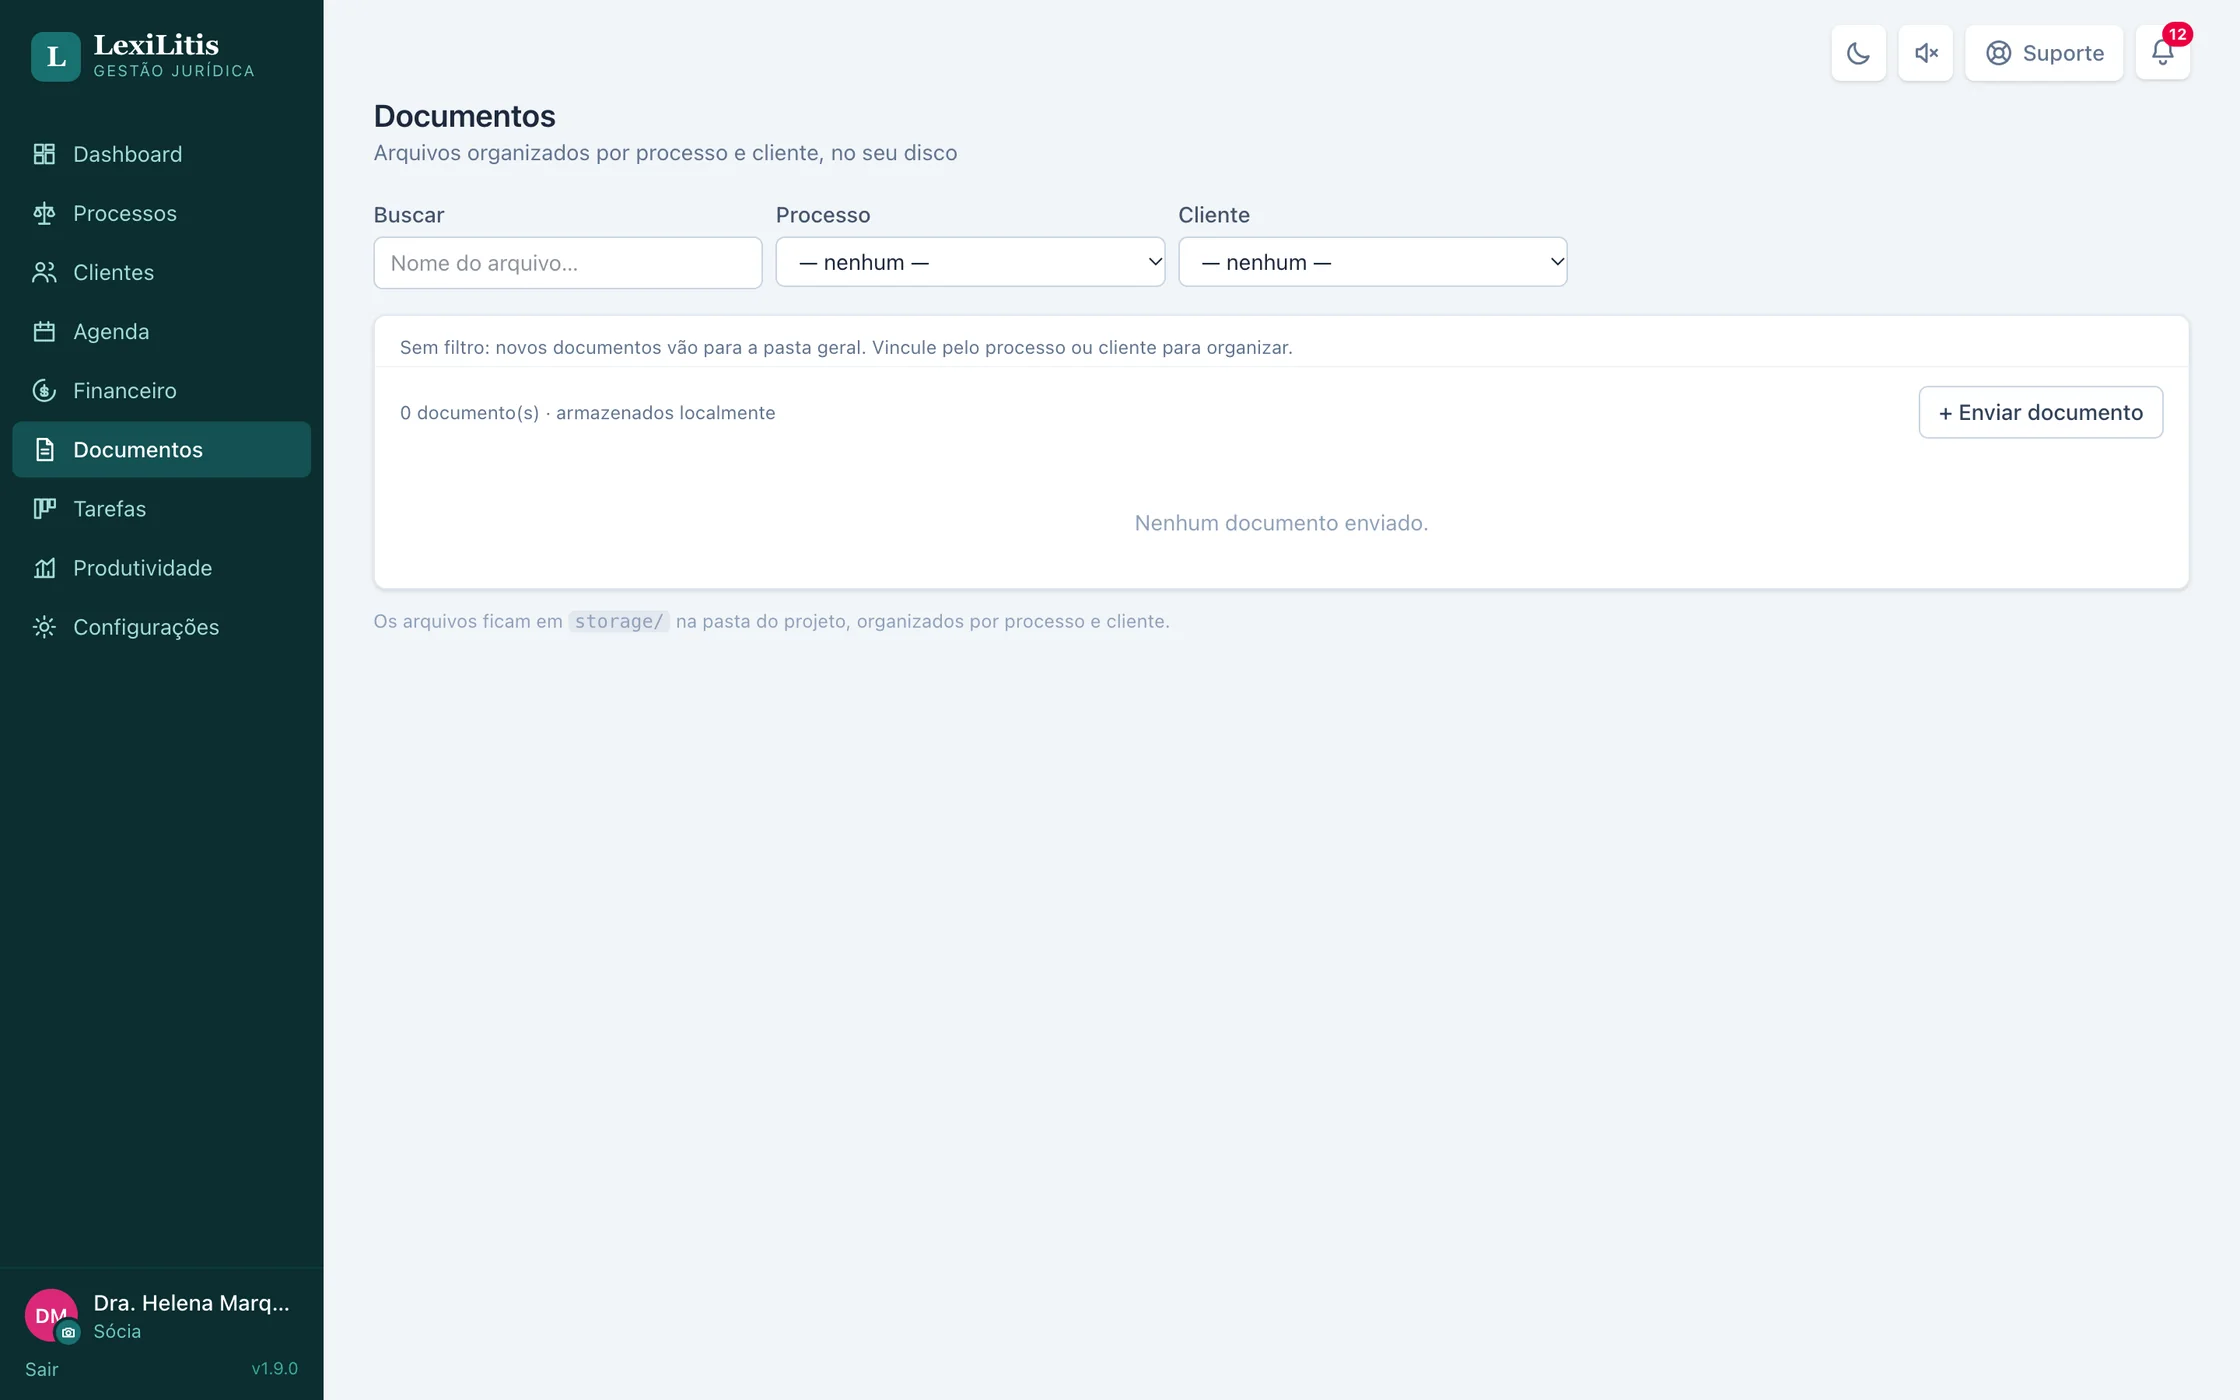Click the Processos scales icon

click(x=44, y=213)
